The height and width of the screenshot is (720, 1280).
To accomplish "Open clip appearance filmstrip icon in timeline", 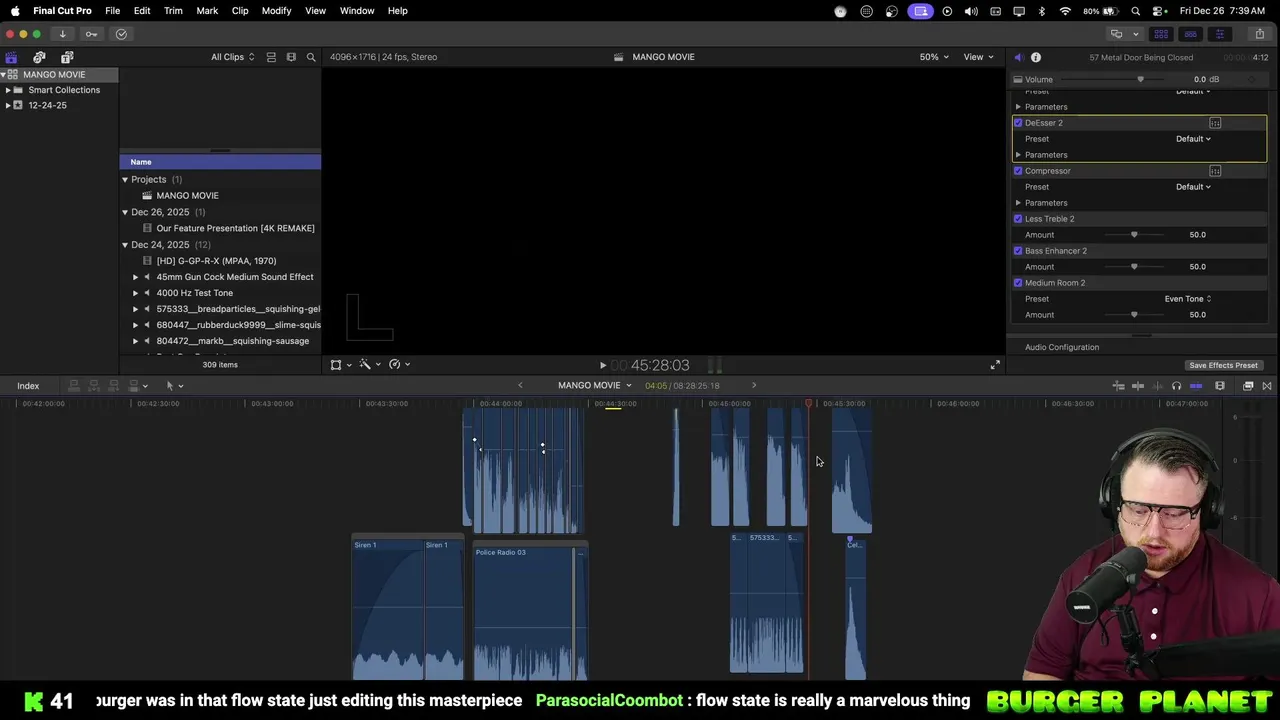I will [x=1220, y=386].
